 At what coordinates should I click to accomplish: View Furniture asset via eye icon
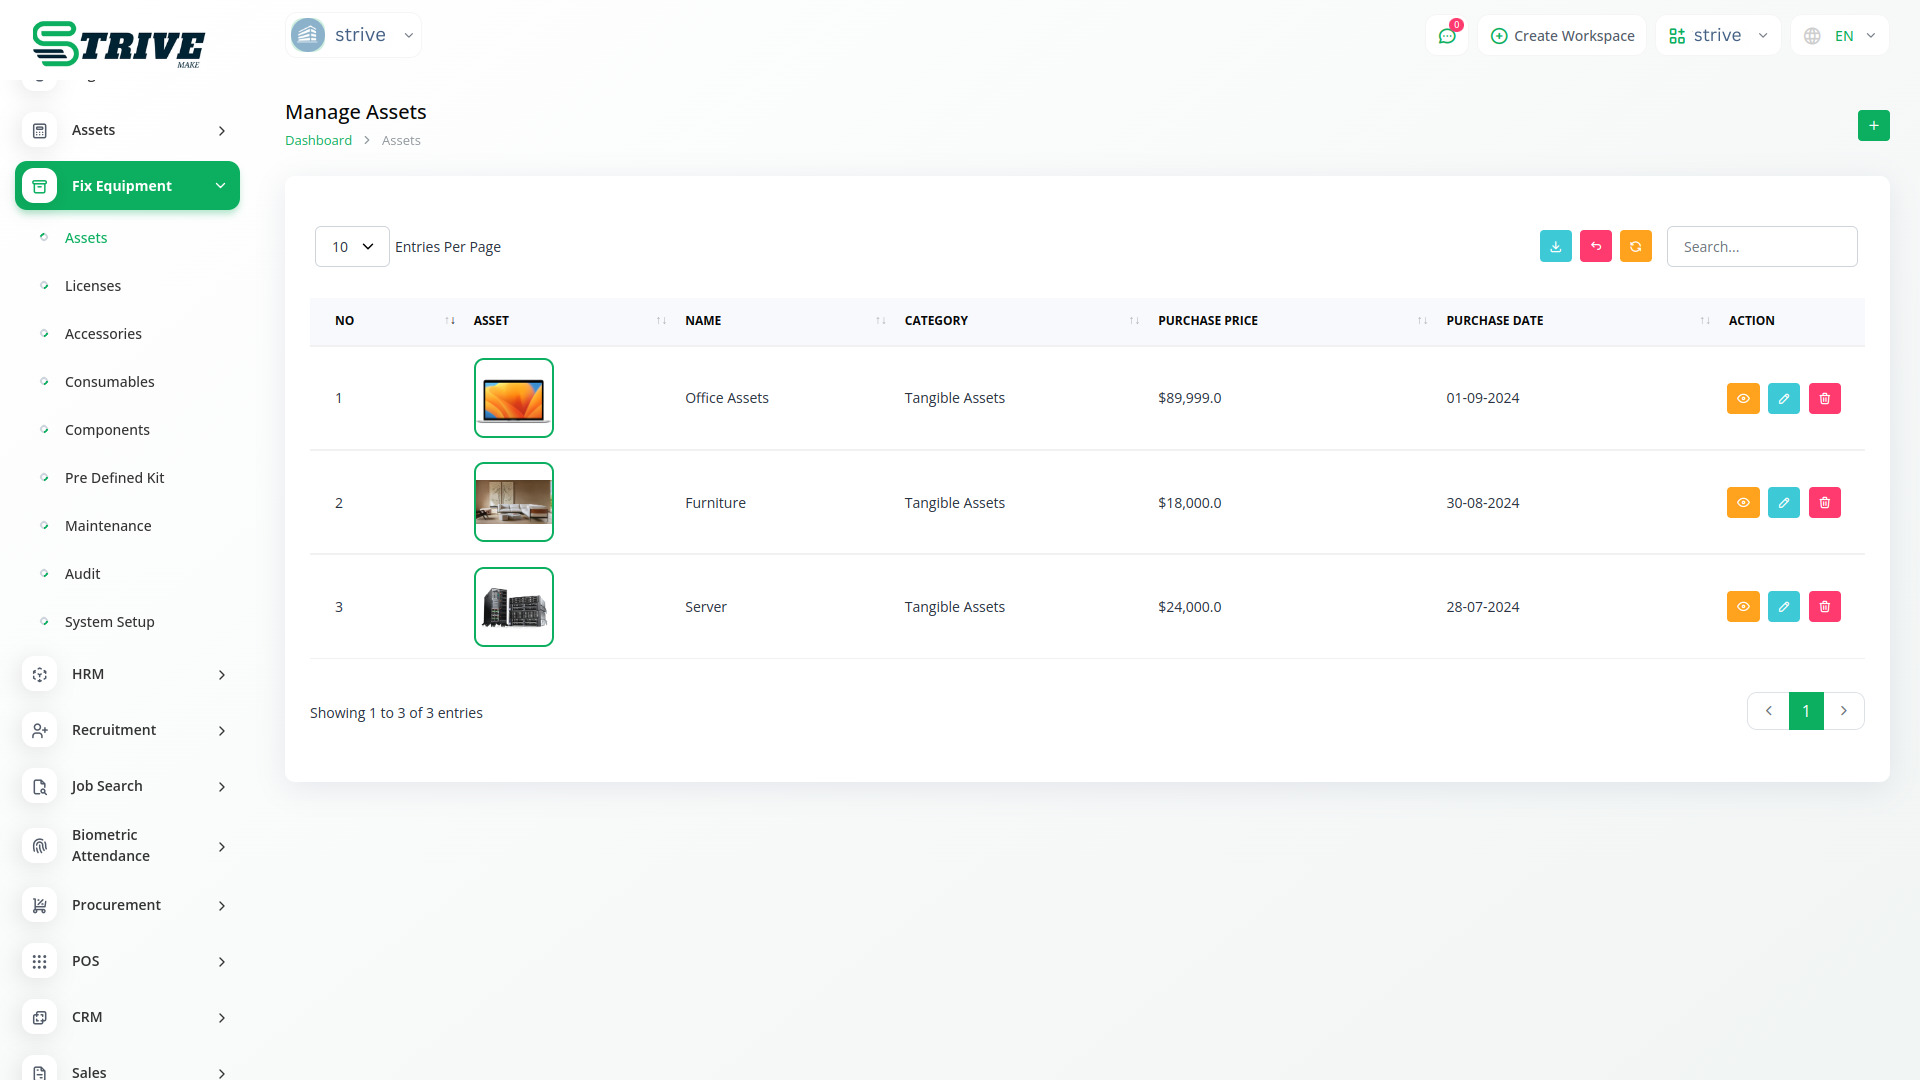click(1742, 503)
